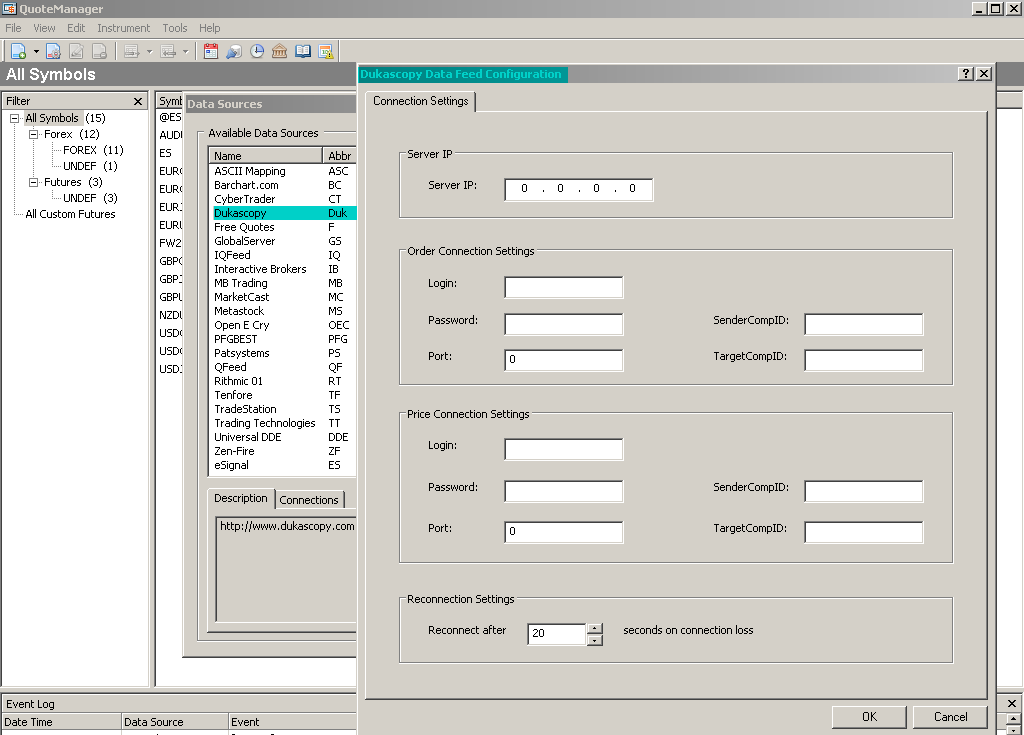Click the calendar warning expiration icon

click(326, 51)
